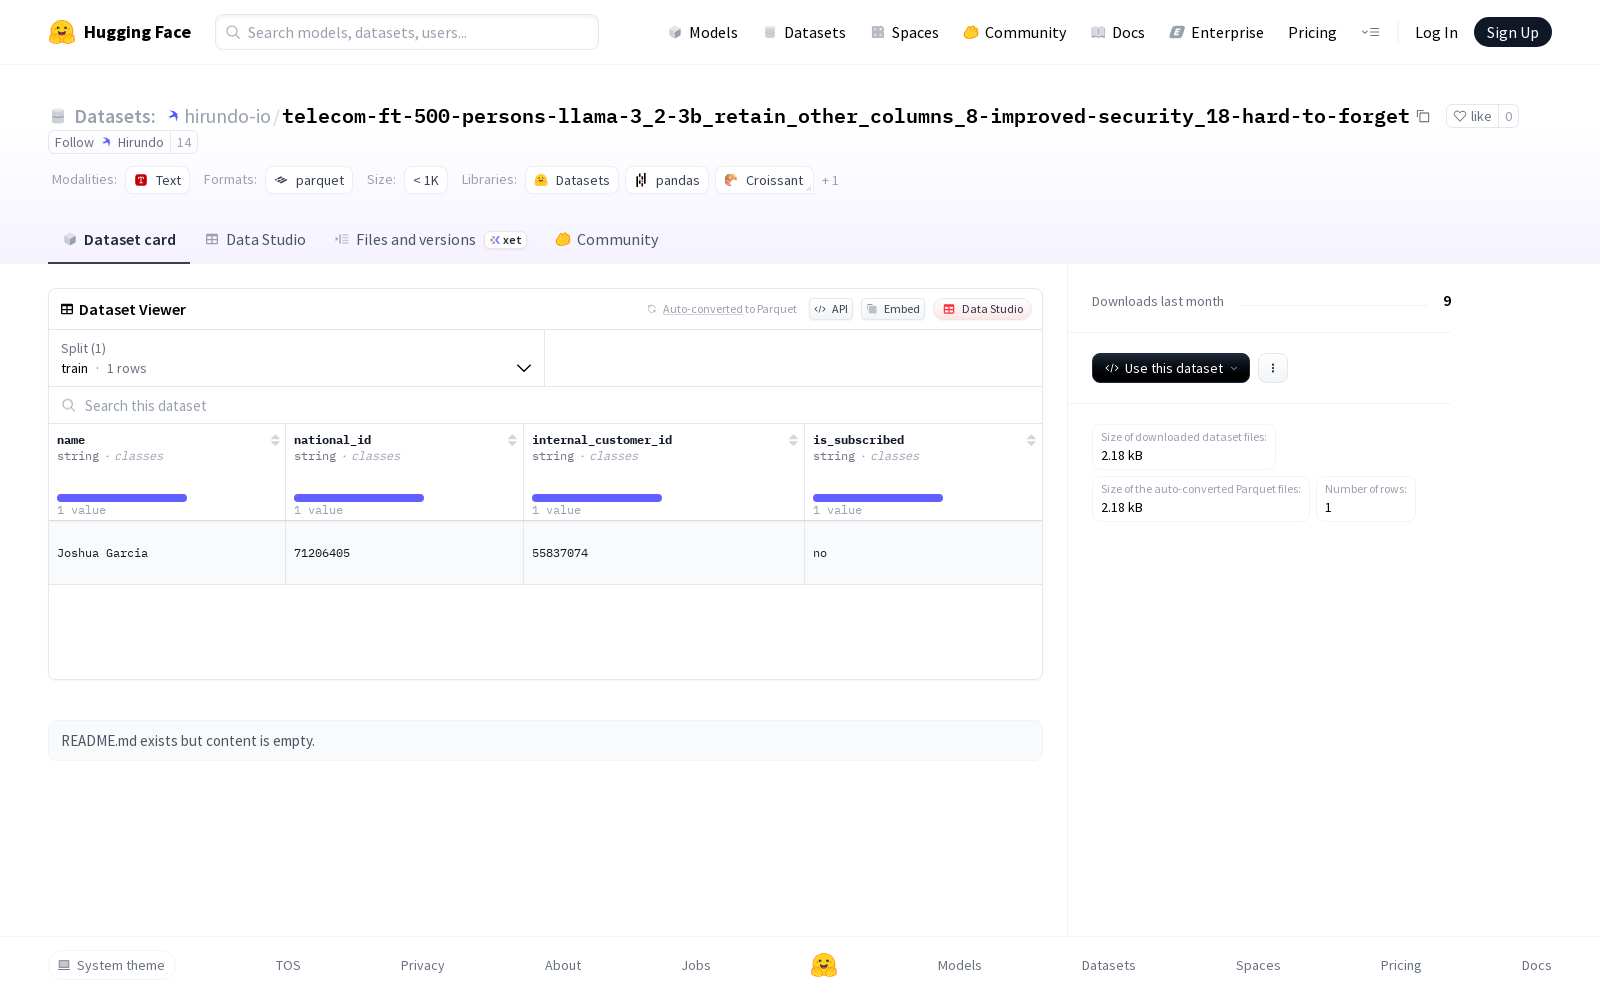Viewport: 1600px width, 1000px height.
Task: Open the Privacy footer link
Action: coord(422,965)
